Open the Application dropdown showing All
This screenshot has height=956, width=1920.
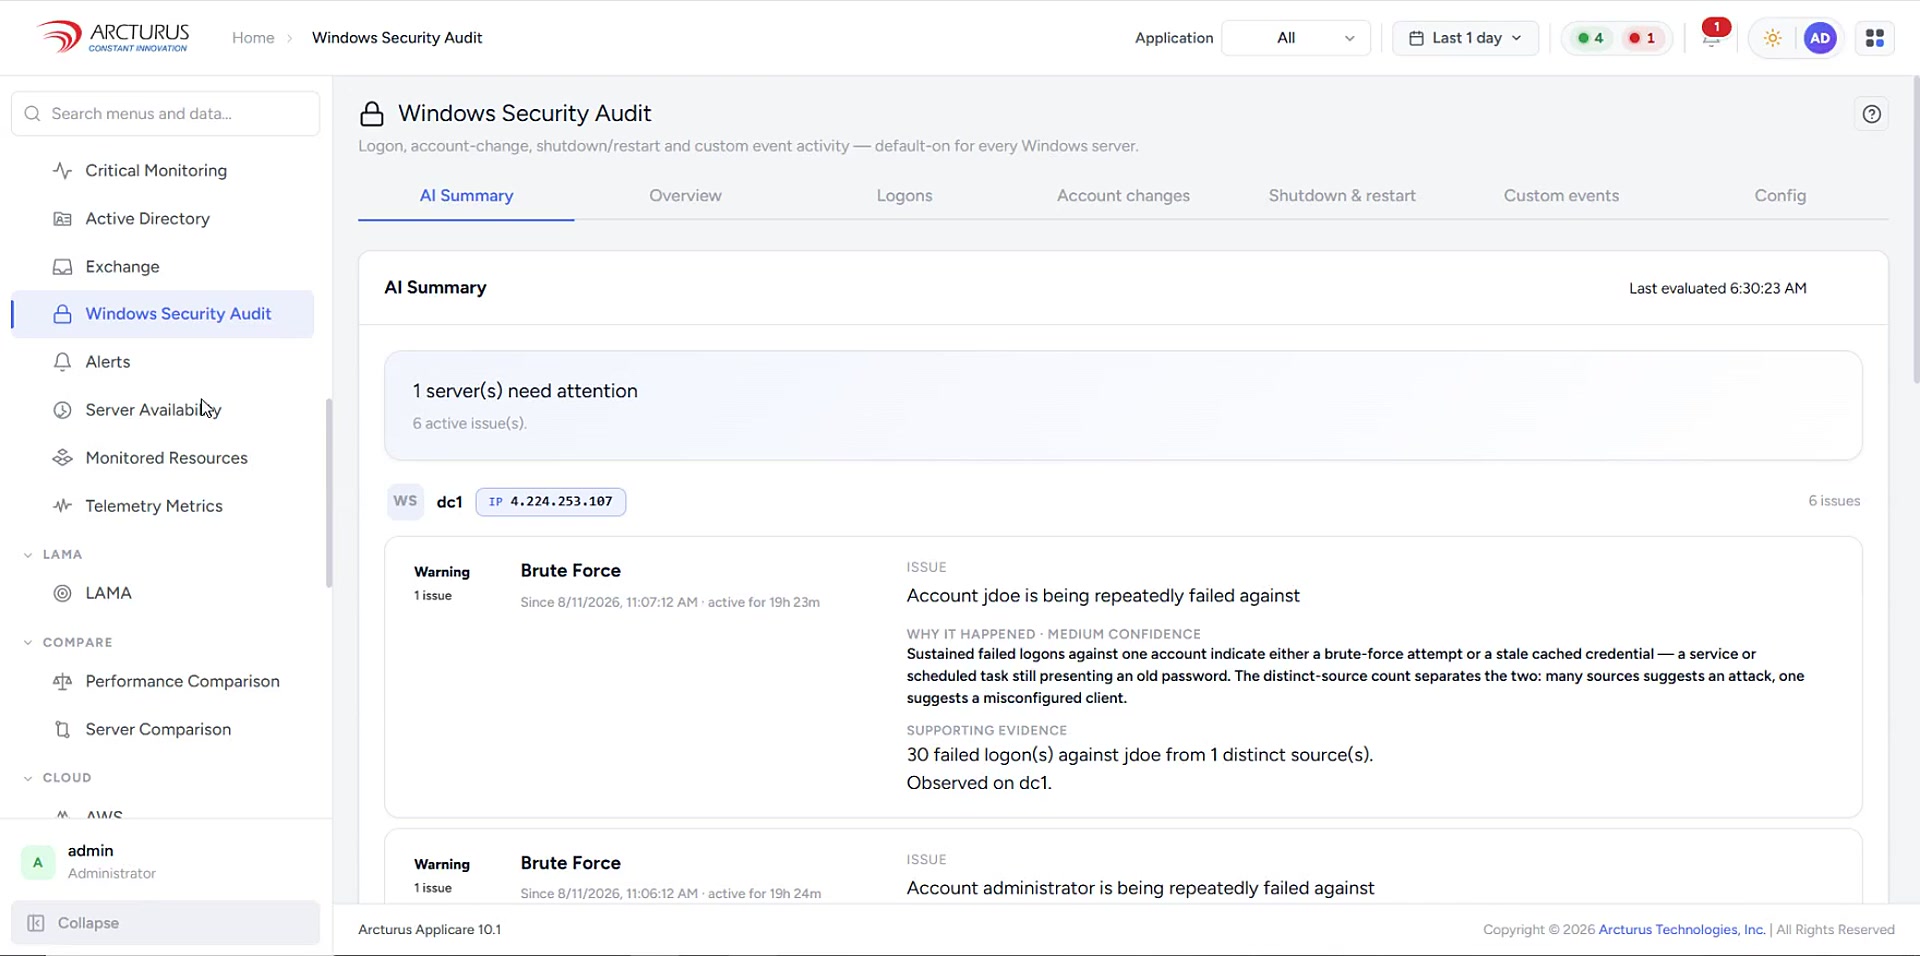[x=1296, y=38]
